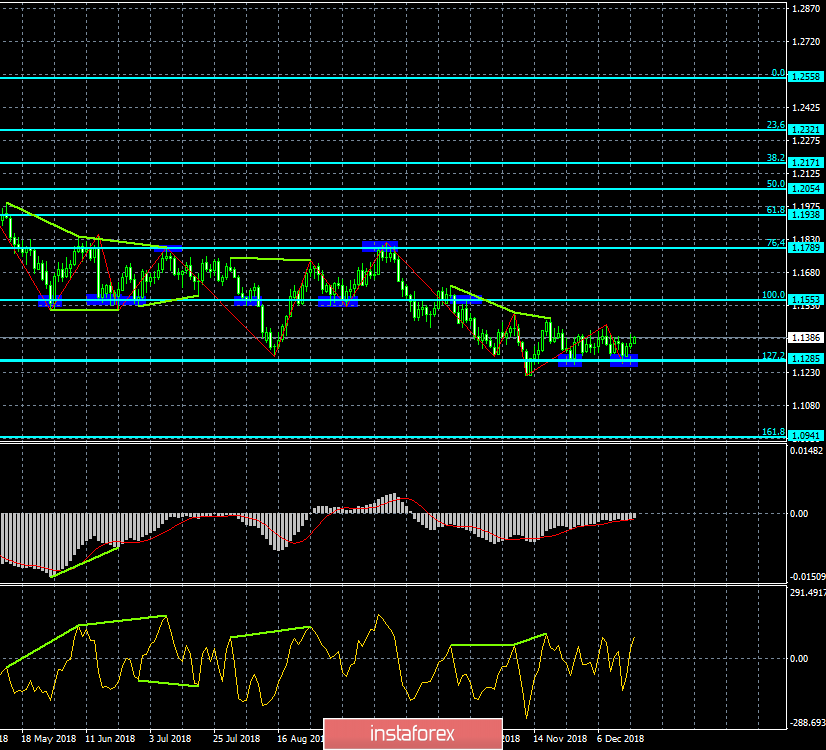
Task: Click the 1.2558 Fibonacci 0.0 price label
Action: coord(805,77)
